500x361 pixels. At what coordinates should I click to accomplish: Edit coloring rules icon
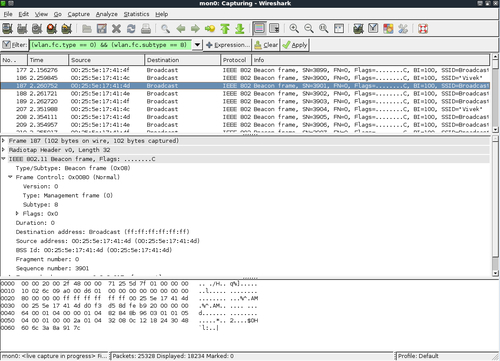coord(388,29)
